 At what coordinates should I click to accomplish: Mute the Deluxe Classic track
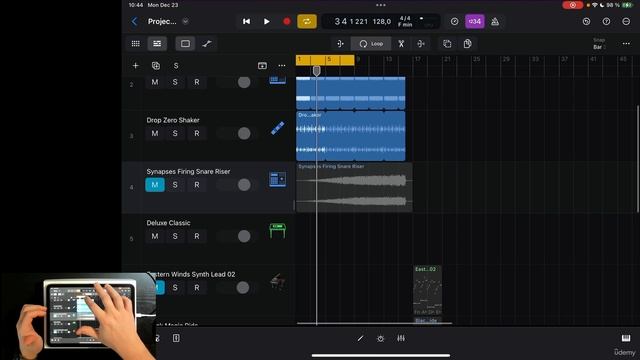tap(155, 236)
